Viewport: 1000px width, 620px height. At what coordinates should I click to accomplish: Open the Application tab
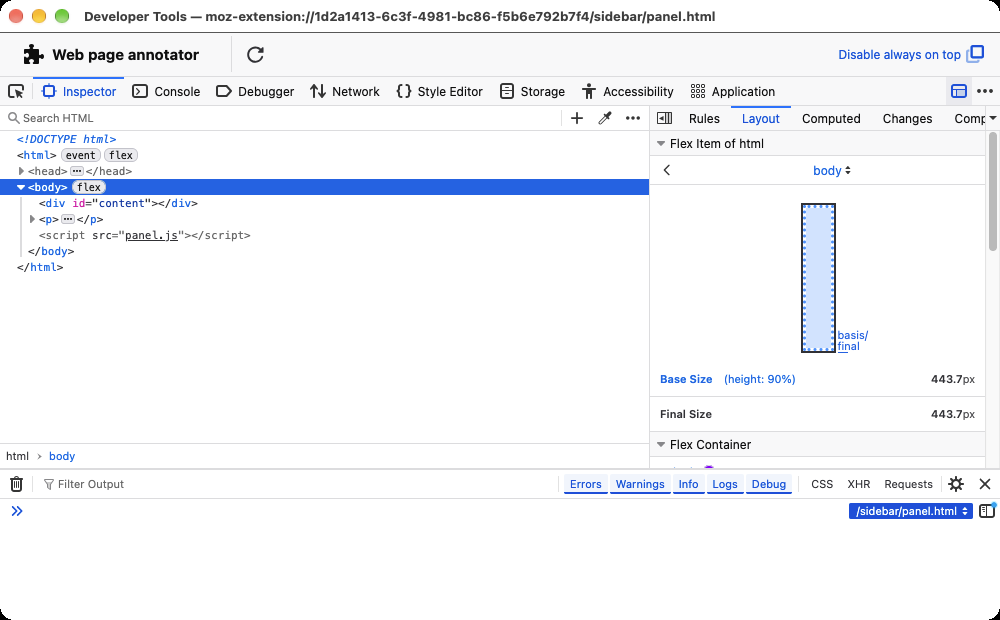click(733, 91)
